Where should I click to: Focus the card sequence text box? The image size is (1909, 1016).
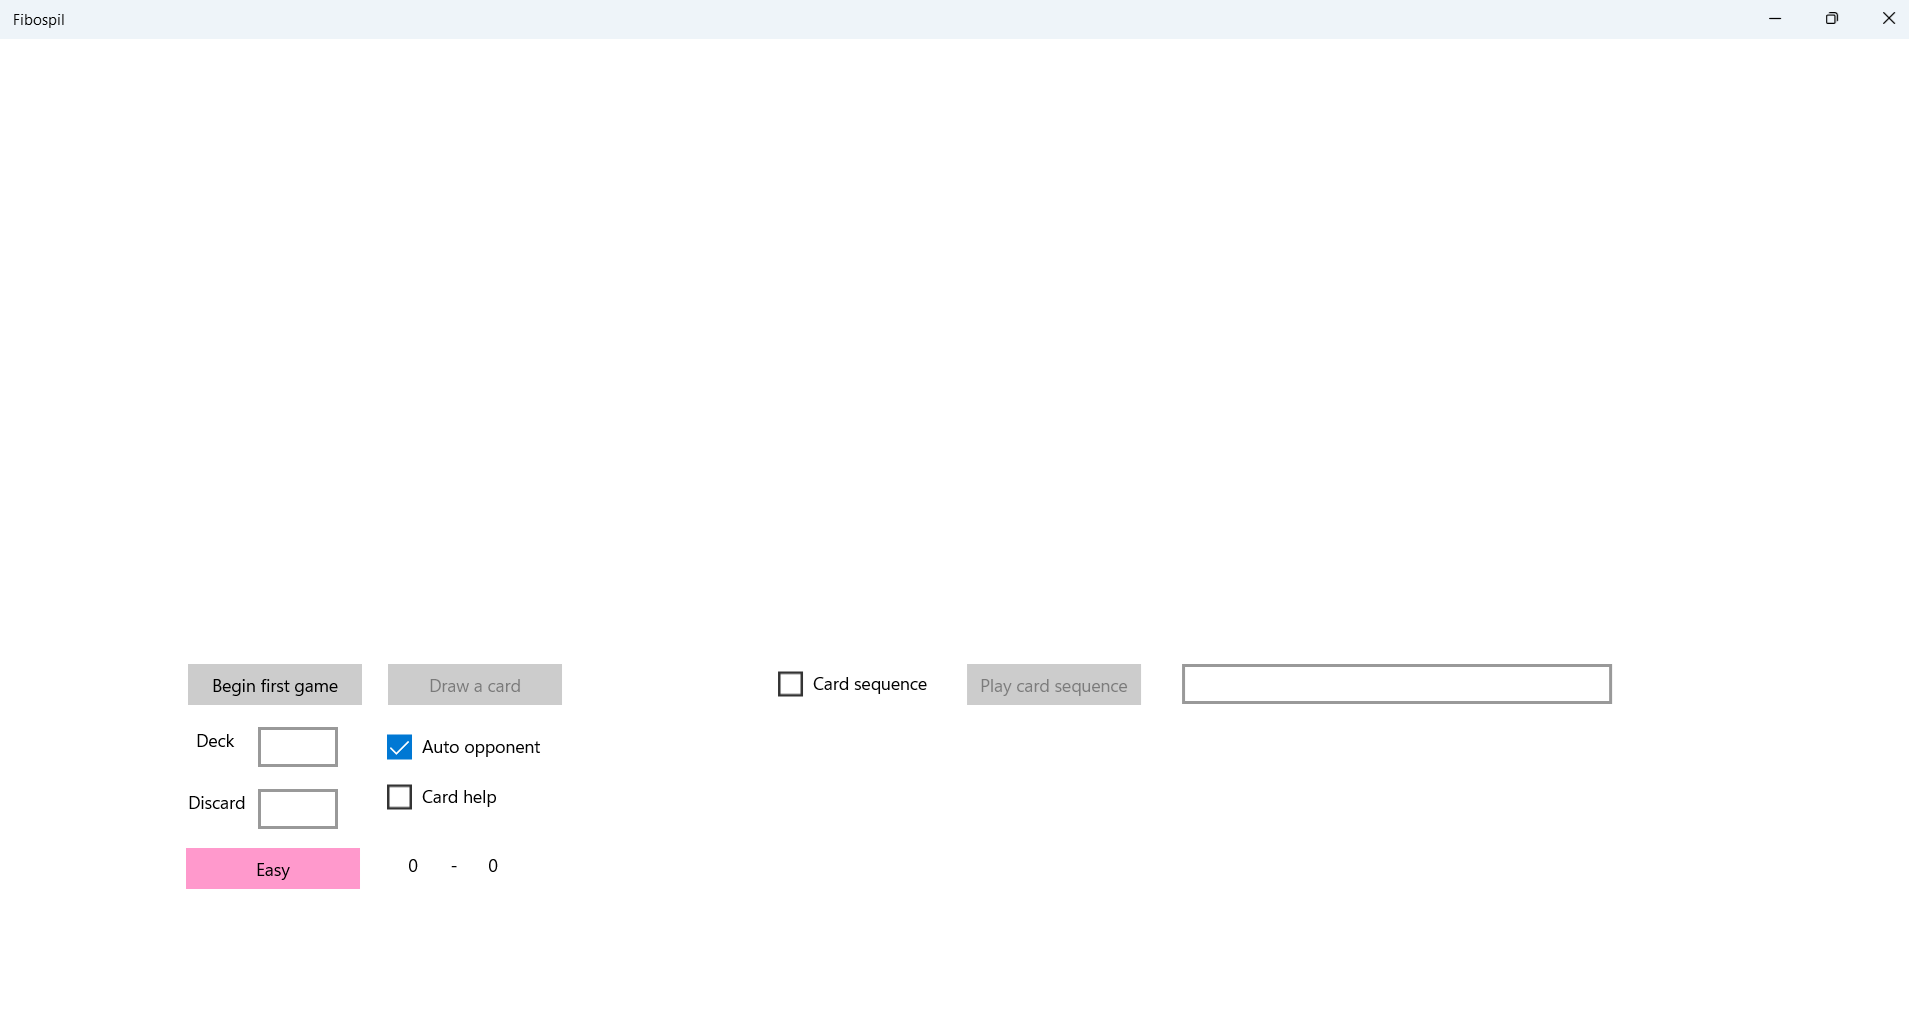(x=1397, y=684)
